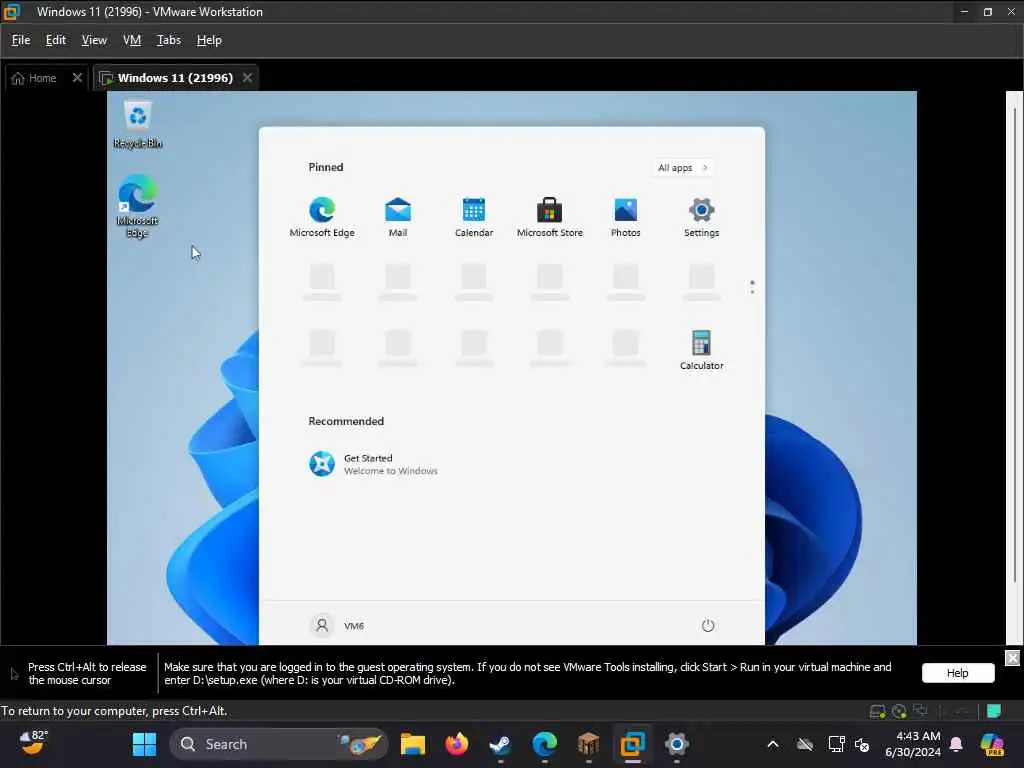The height and width of the screenshot is (768, 1024).
Task: Open the View menu
Action: pyautogui.click(x=94, y=40)
